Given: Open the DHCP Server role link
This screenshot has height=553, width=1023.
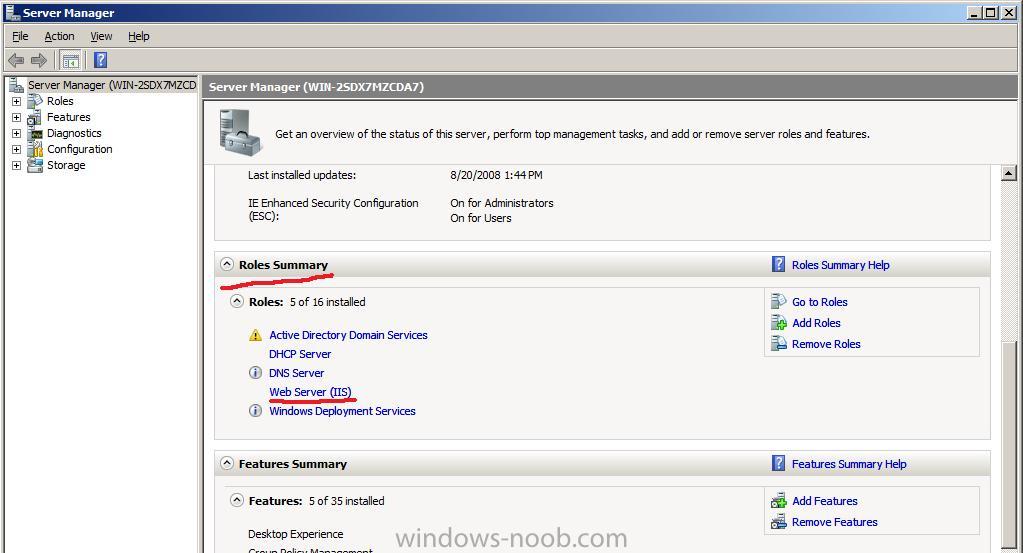Looking at the screenshot, I should click(x=300, y=354).
